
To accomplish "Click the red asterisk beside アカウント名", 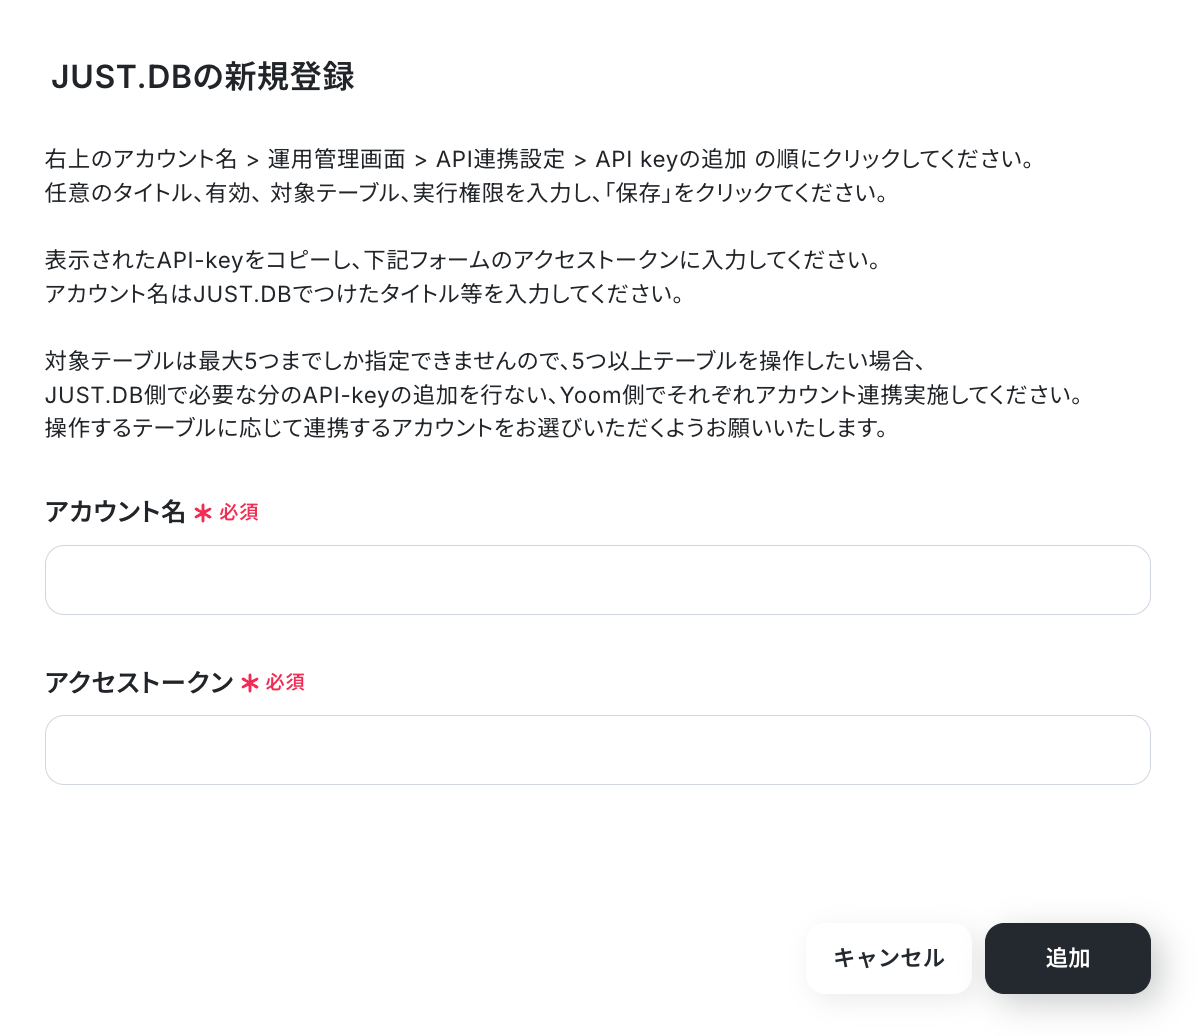I will pyautogui.click(x=202, y=513).
